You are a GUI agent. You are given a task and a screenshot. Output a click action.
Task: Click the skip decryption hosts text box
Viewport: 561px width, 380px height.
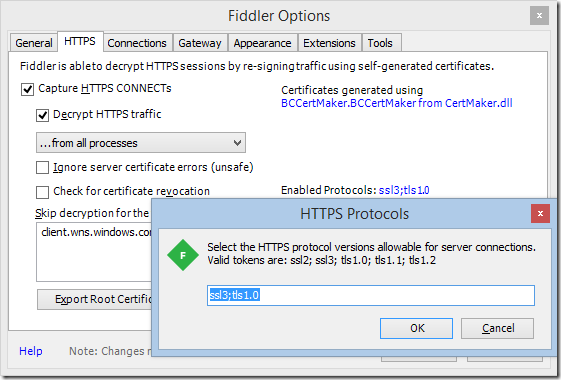94,252
